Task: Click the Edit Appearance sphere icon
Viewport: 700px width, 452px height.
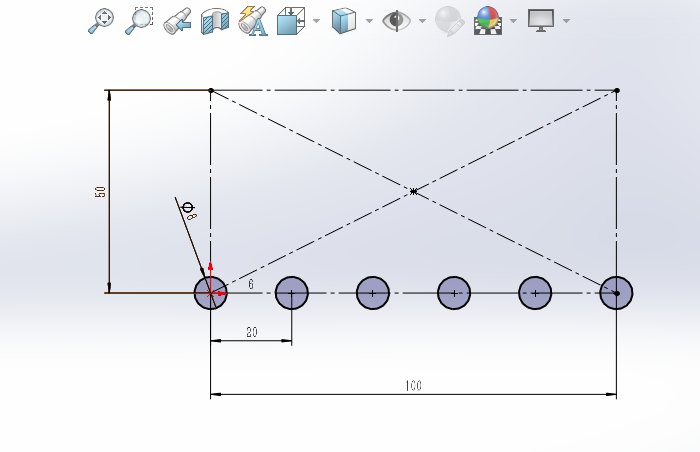Action: tap(450, 21)
